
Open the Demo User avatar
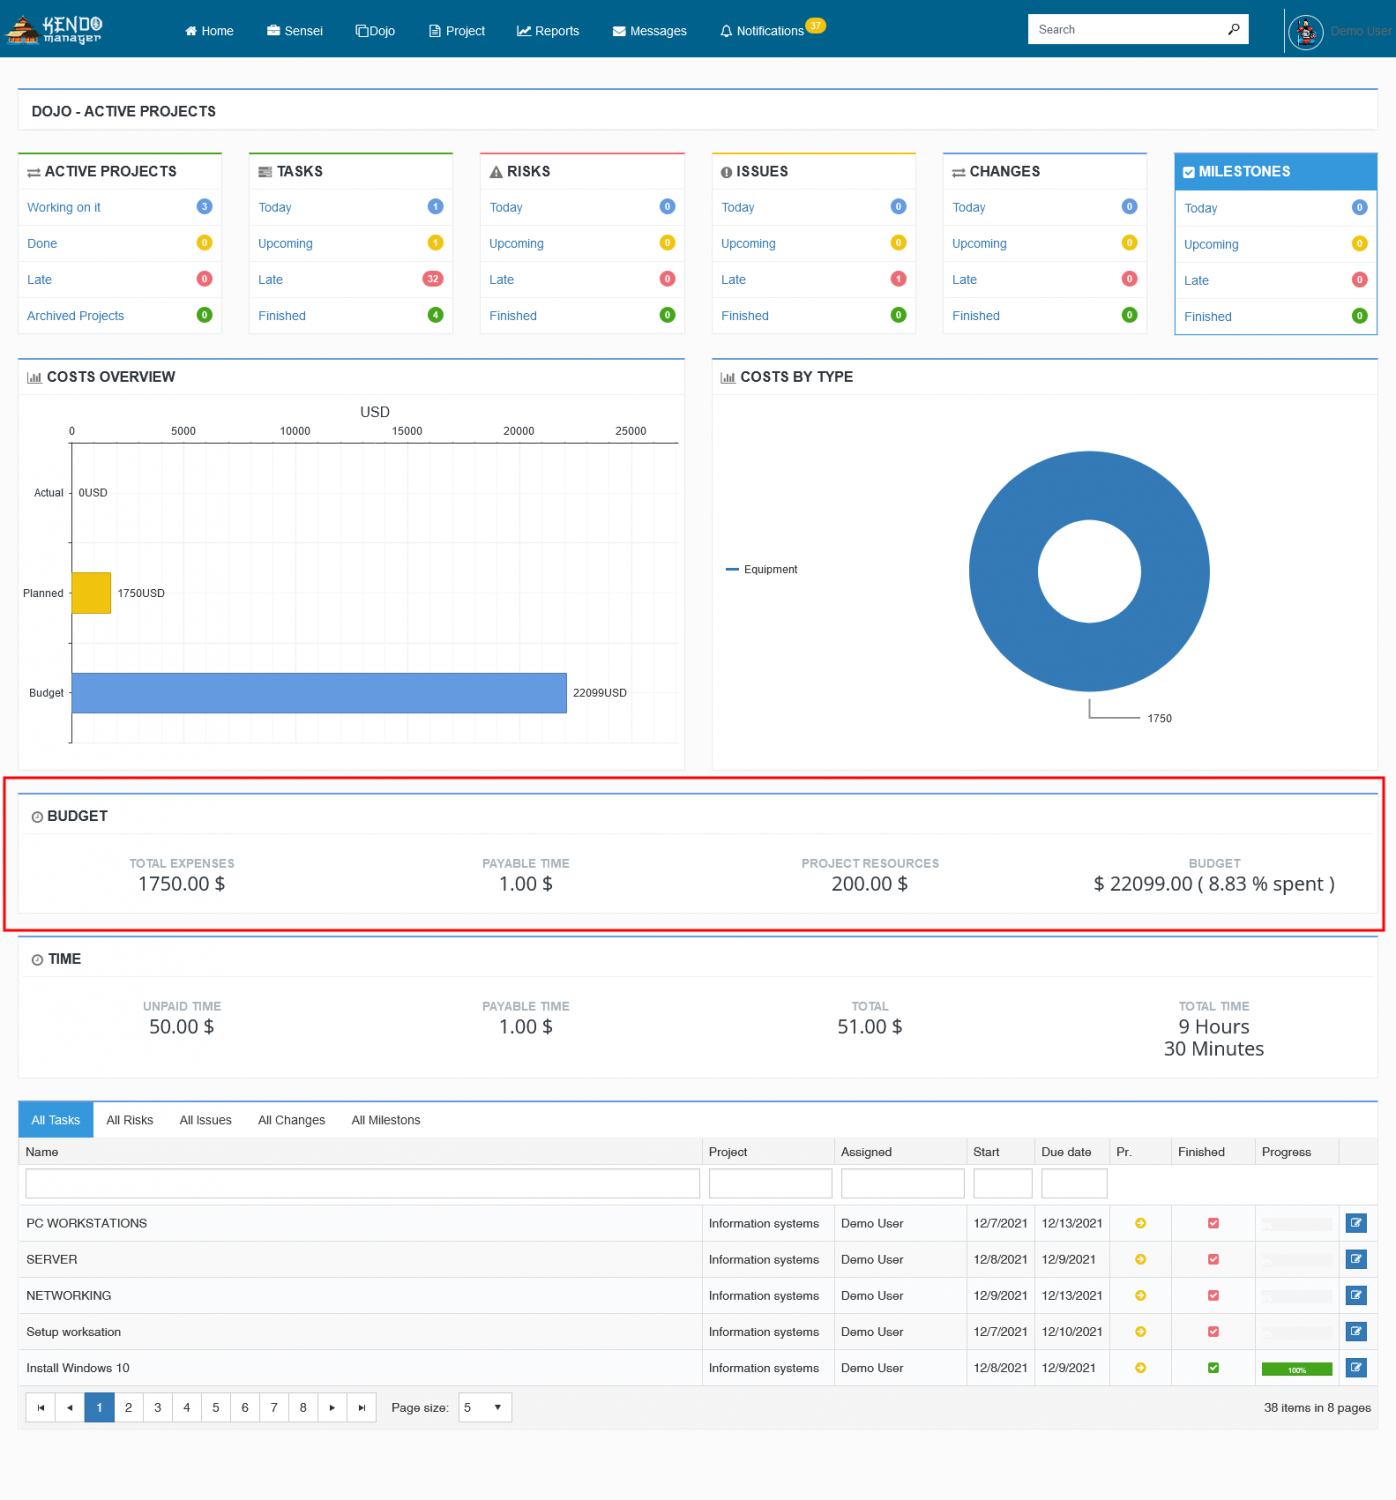(1305, 32)
